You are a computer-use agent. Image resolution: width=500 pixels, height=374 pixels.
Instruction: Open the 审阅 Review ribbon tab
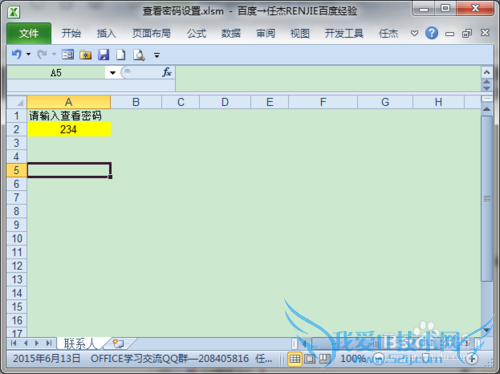click(266, 33)
